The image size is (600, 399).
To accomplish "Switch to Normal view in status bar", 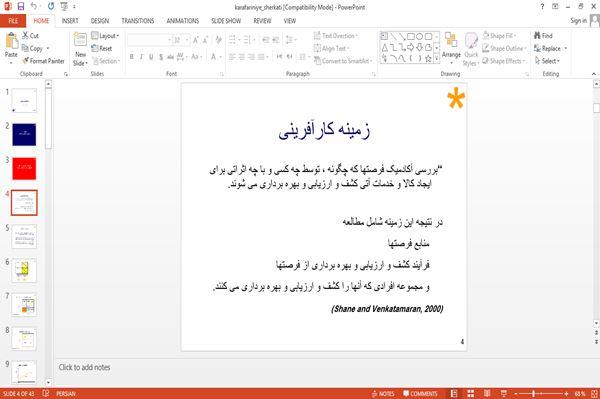I will [x=454, y=393].
